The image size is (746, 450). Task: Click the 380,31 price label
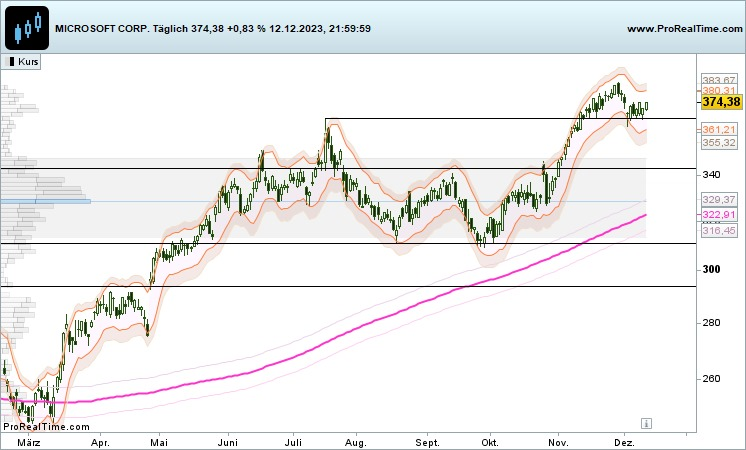click(719, 90)
